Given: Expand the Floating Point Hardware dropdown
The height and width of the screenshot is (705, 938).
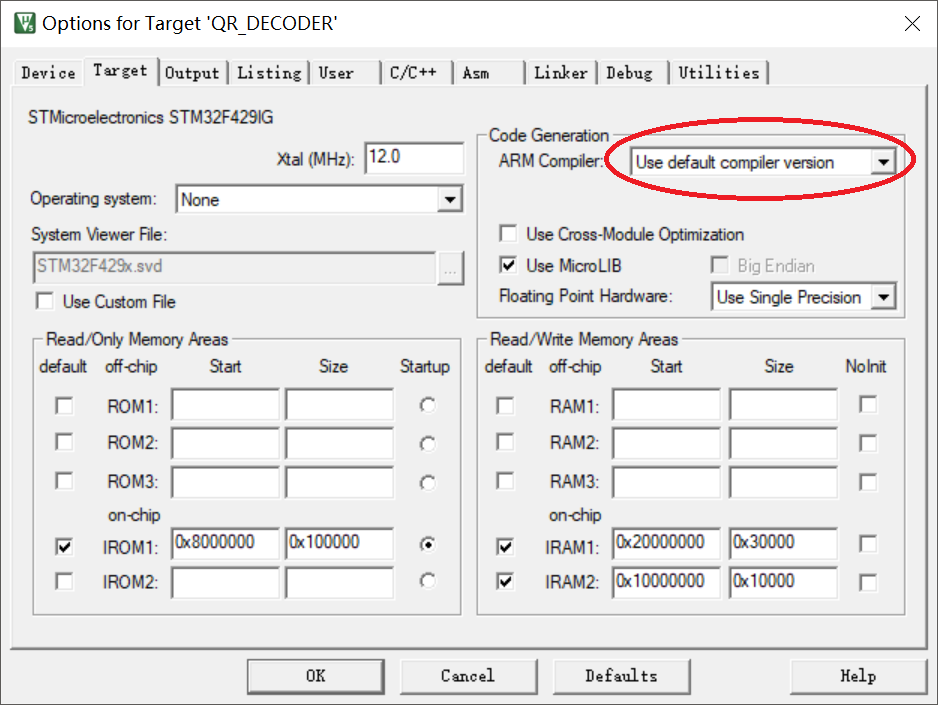Looking at the screenshot, I should (882, 297).
